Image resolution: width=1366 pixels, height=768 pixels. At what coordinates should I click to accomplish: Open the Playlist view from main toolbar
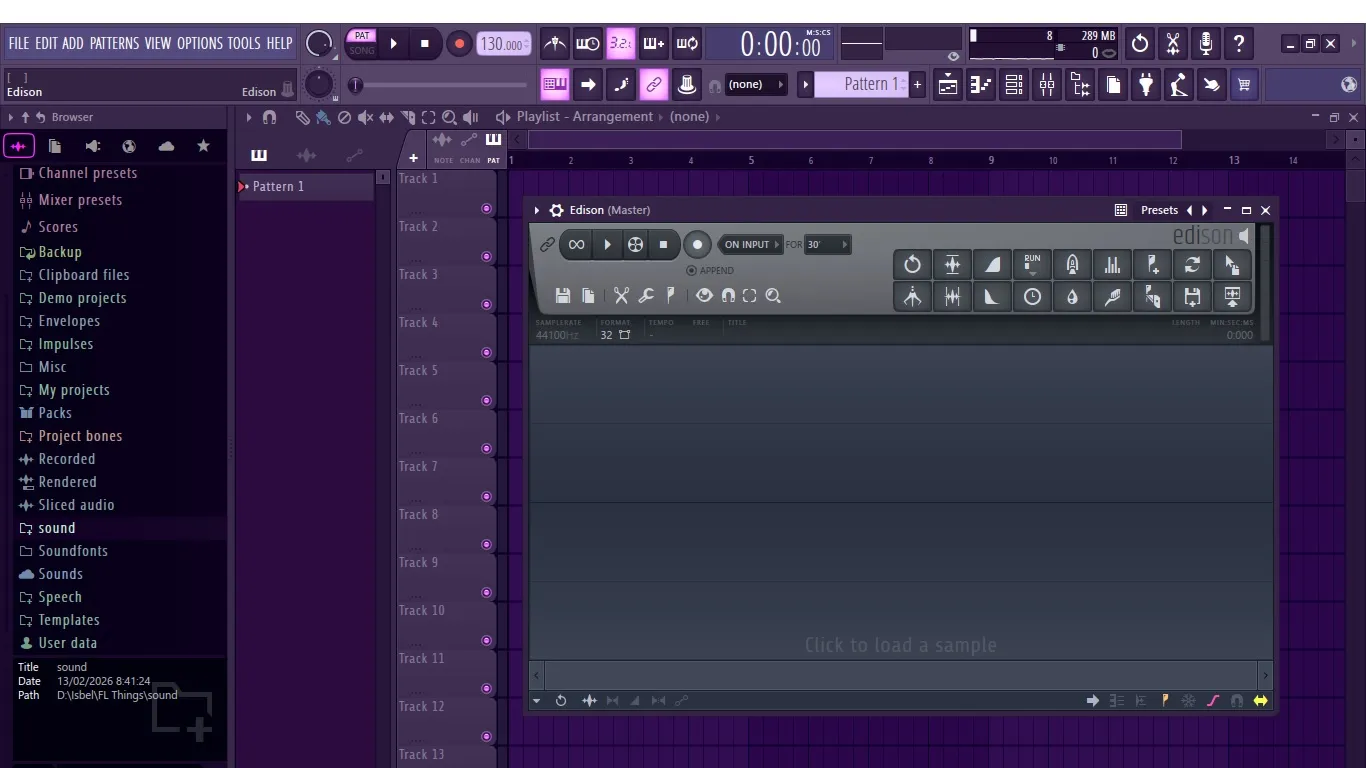pos(947,85)
